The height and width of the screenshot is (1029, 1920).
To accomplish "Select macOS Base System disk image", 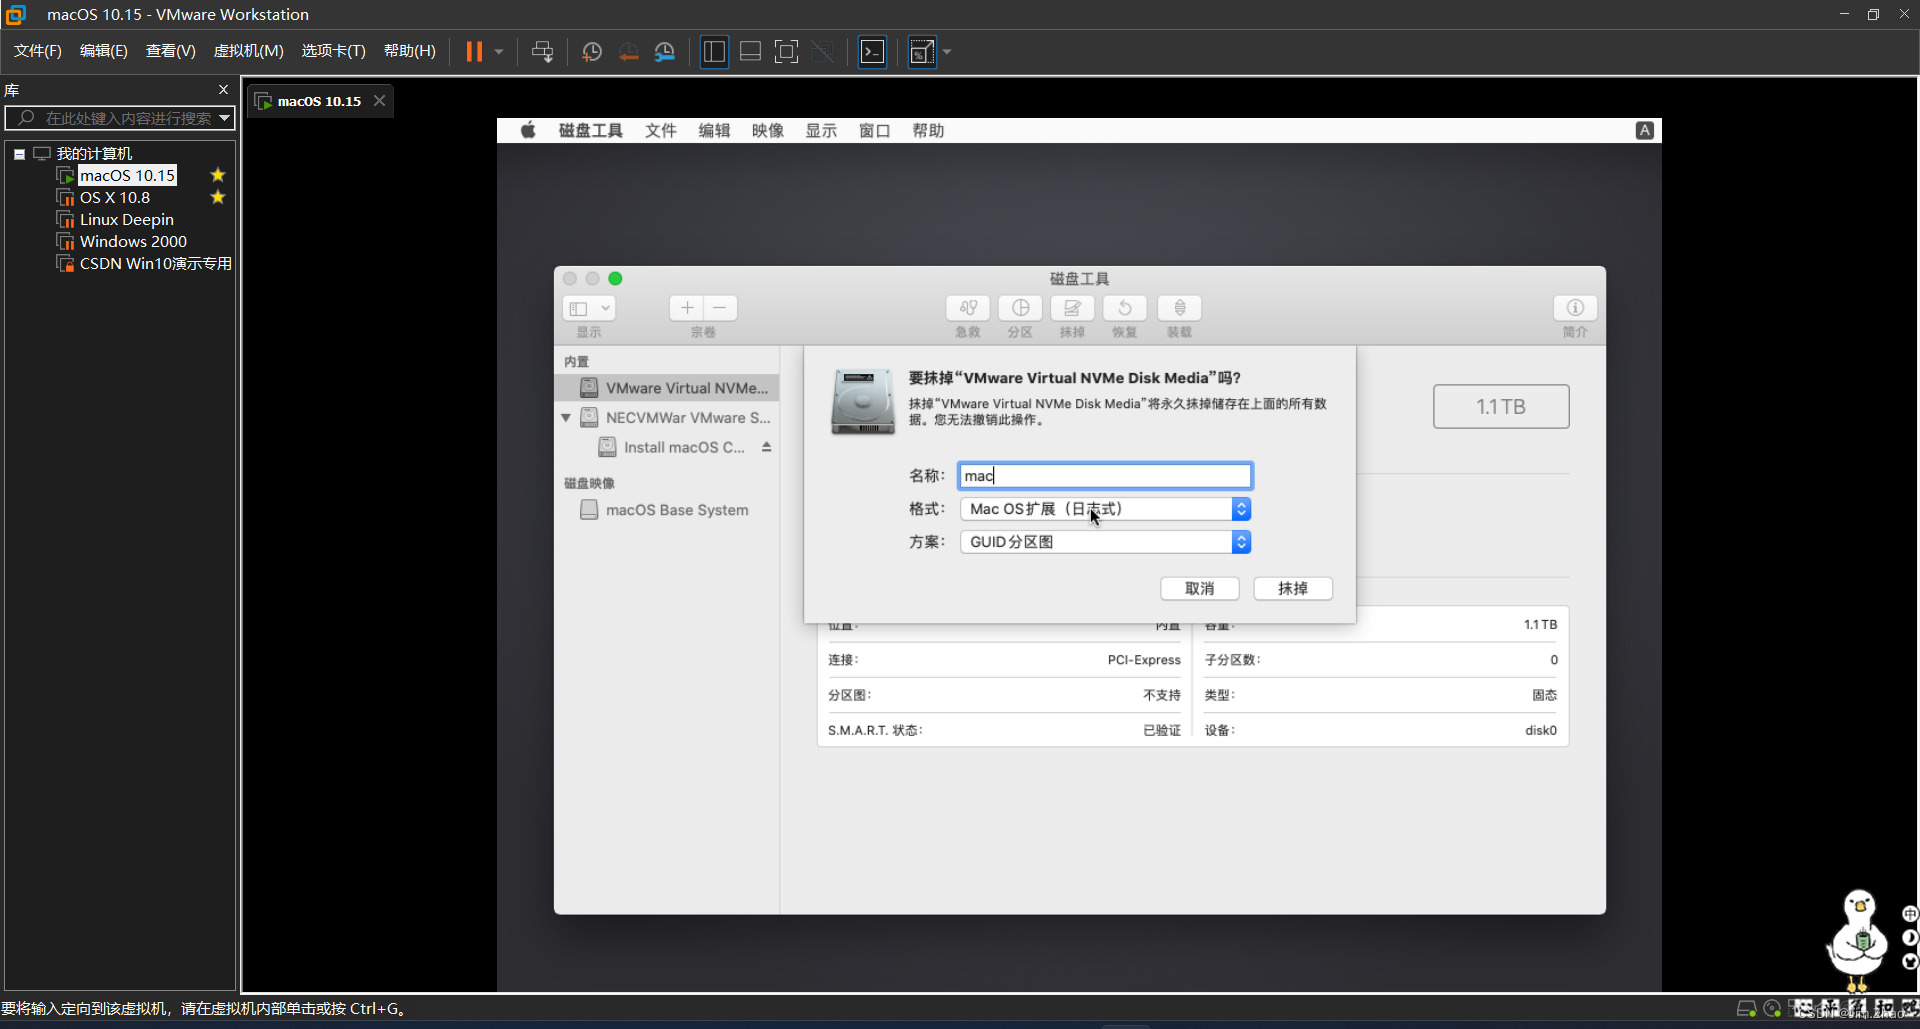I will (x=664, y=510).
